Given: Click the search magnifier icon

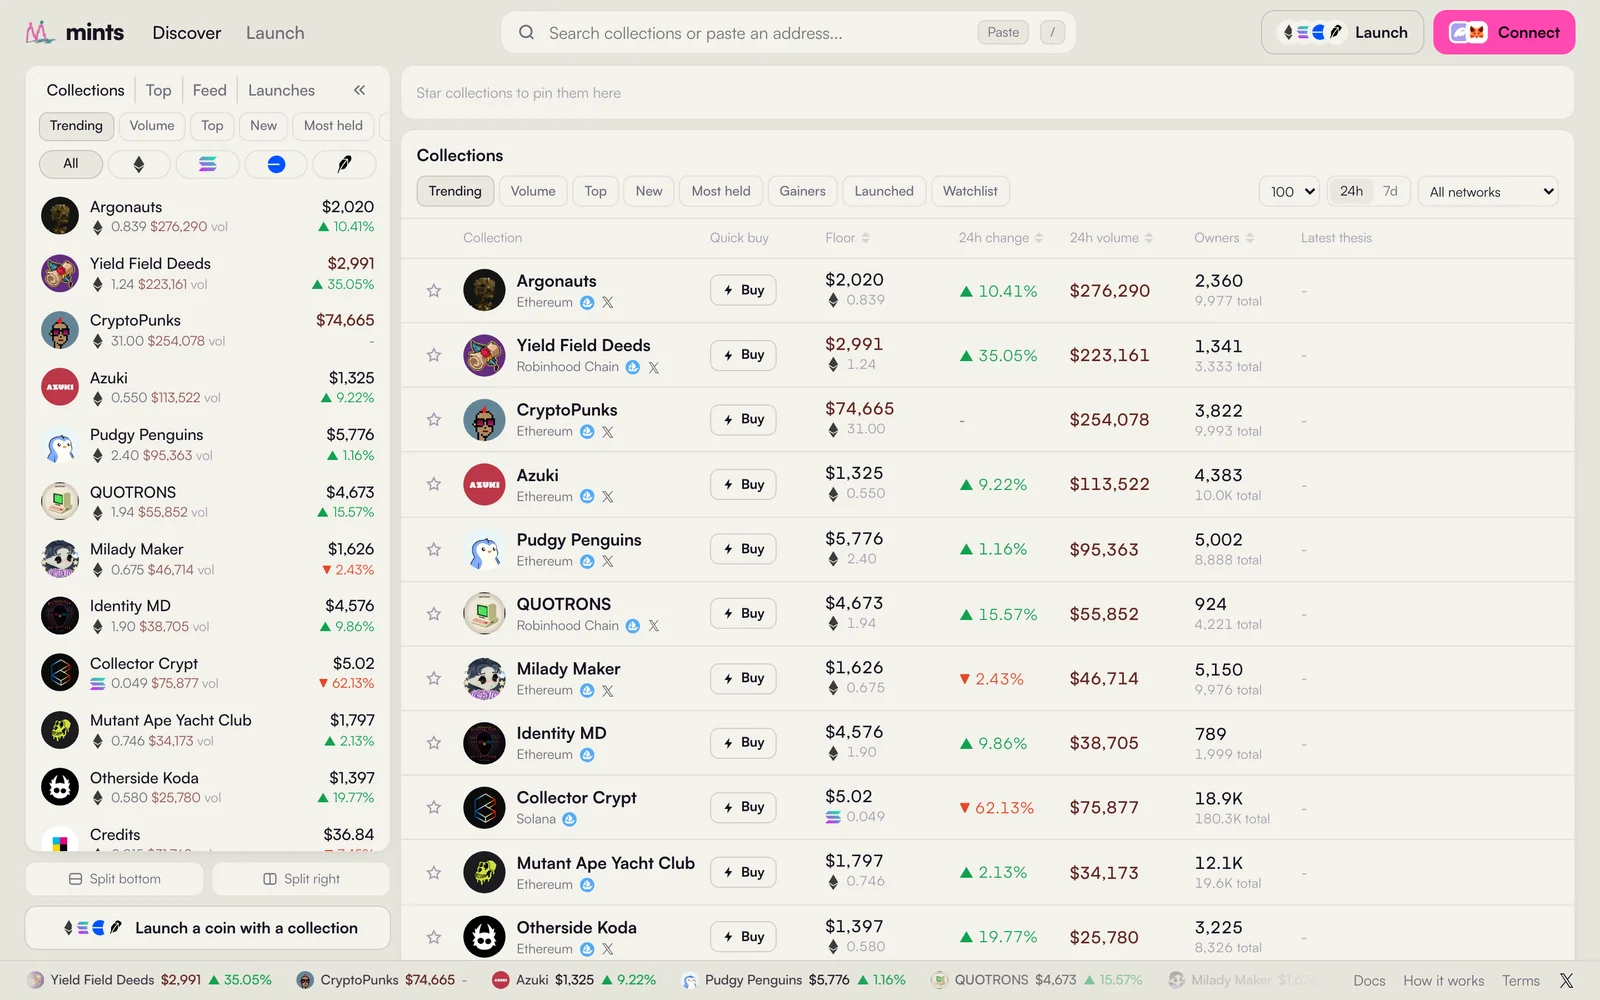Looking at the screenshot, I should click(526, 33).
